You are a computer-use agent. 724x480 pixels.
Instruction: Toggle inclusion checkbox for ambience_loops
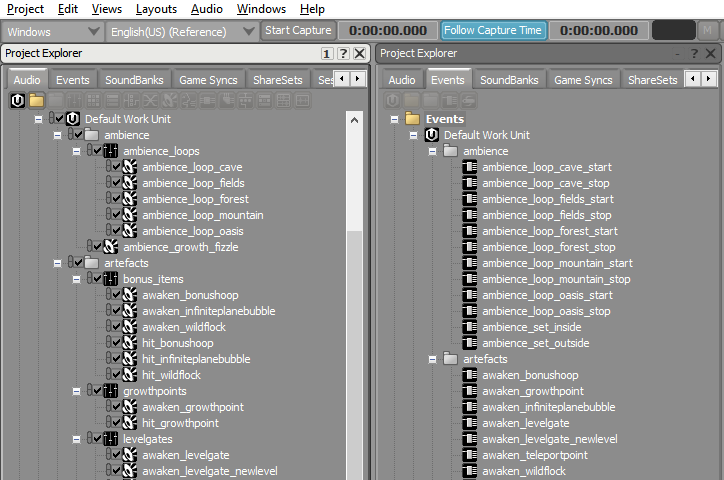click(97, 151)
